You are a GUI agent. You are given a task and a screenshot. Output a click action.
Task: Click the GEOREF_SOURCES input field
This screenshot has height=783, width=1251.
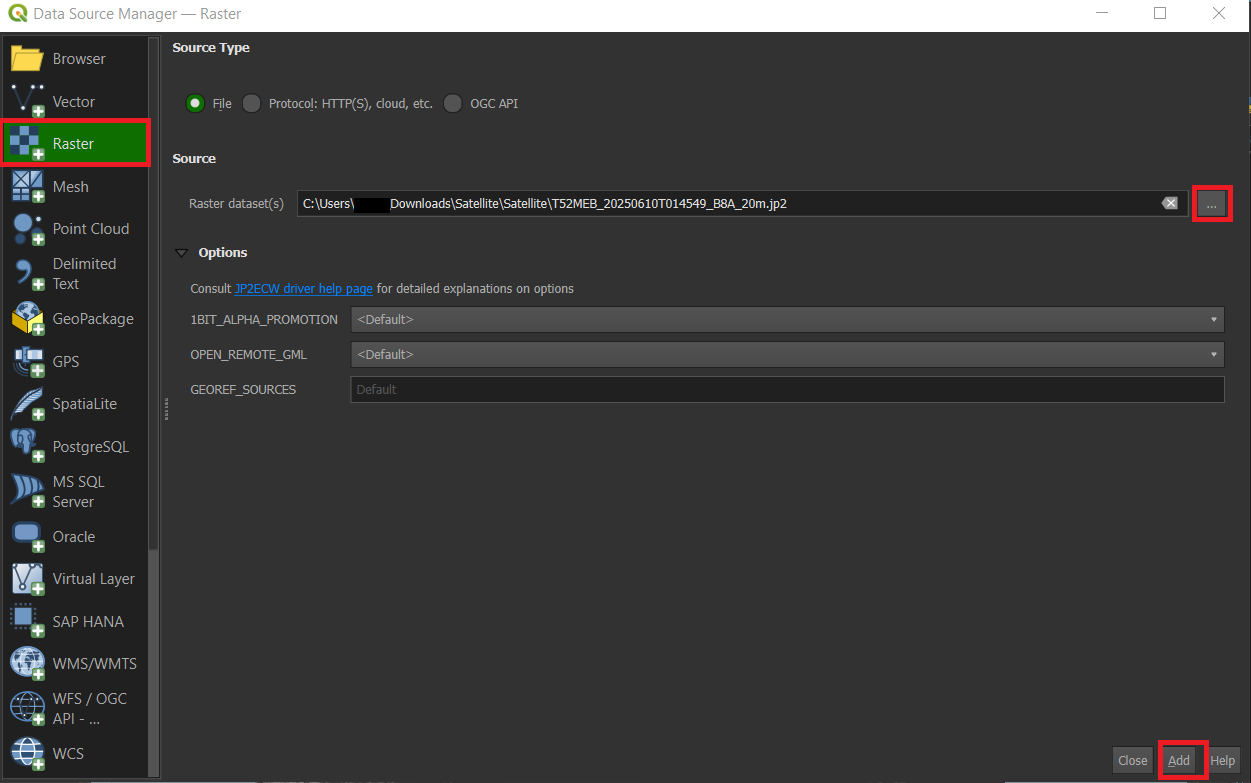[787, 389]
